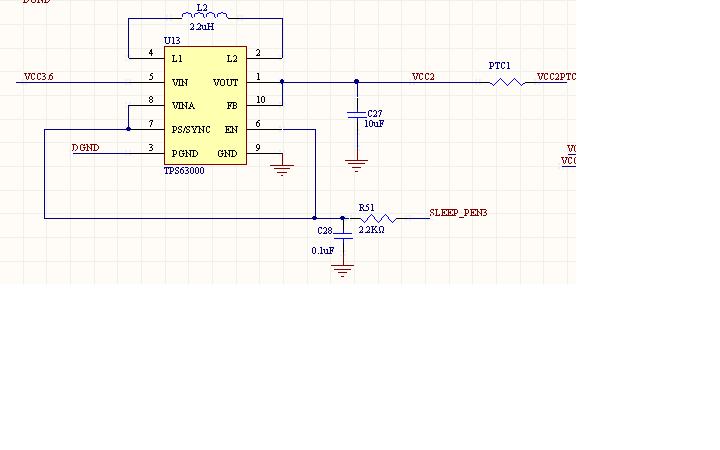The height and width of the screenshot is (450, 720).
Task: Click the L1 pin name on U13
Action: (x=177, y=59)
